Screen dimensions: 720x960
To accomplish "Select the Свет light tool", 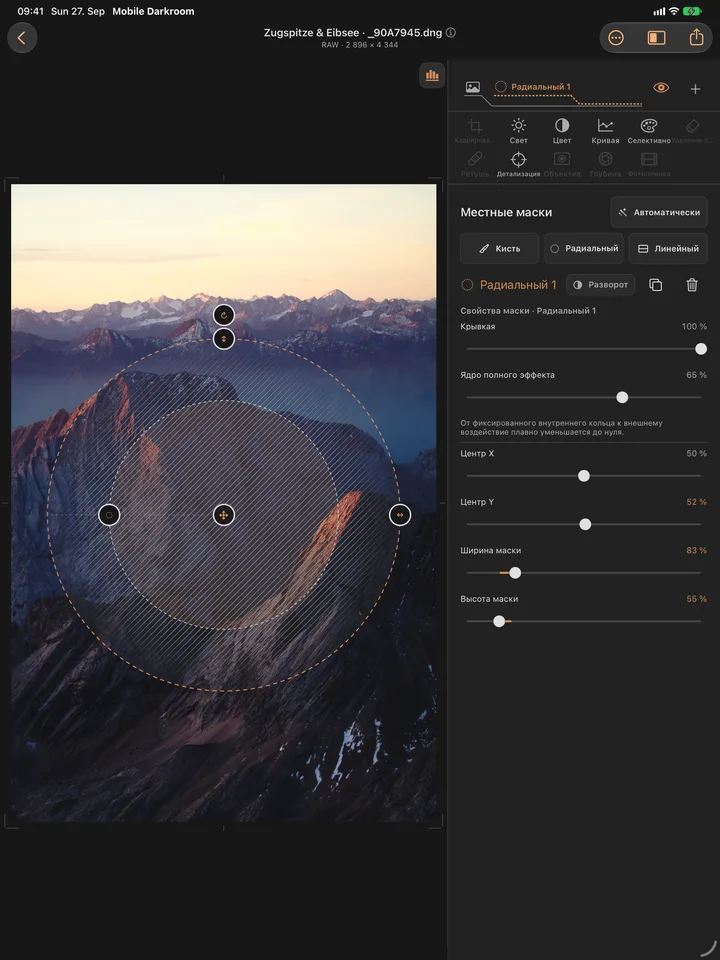I will pos(519,131).
